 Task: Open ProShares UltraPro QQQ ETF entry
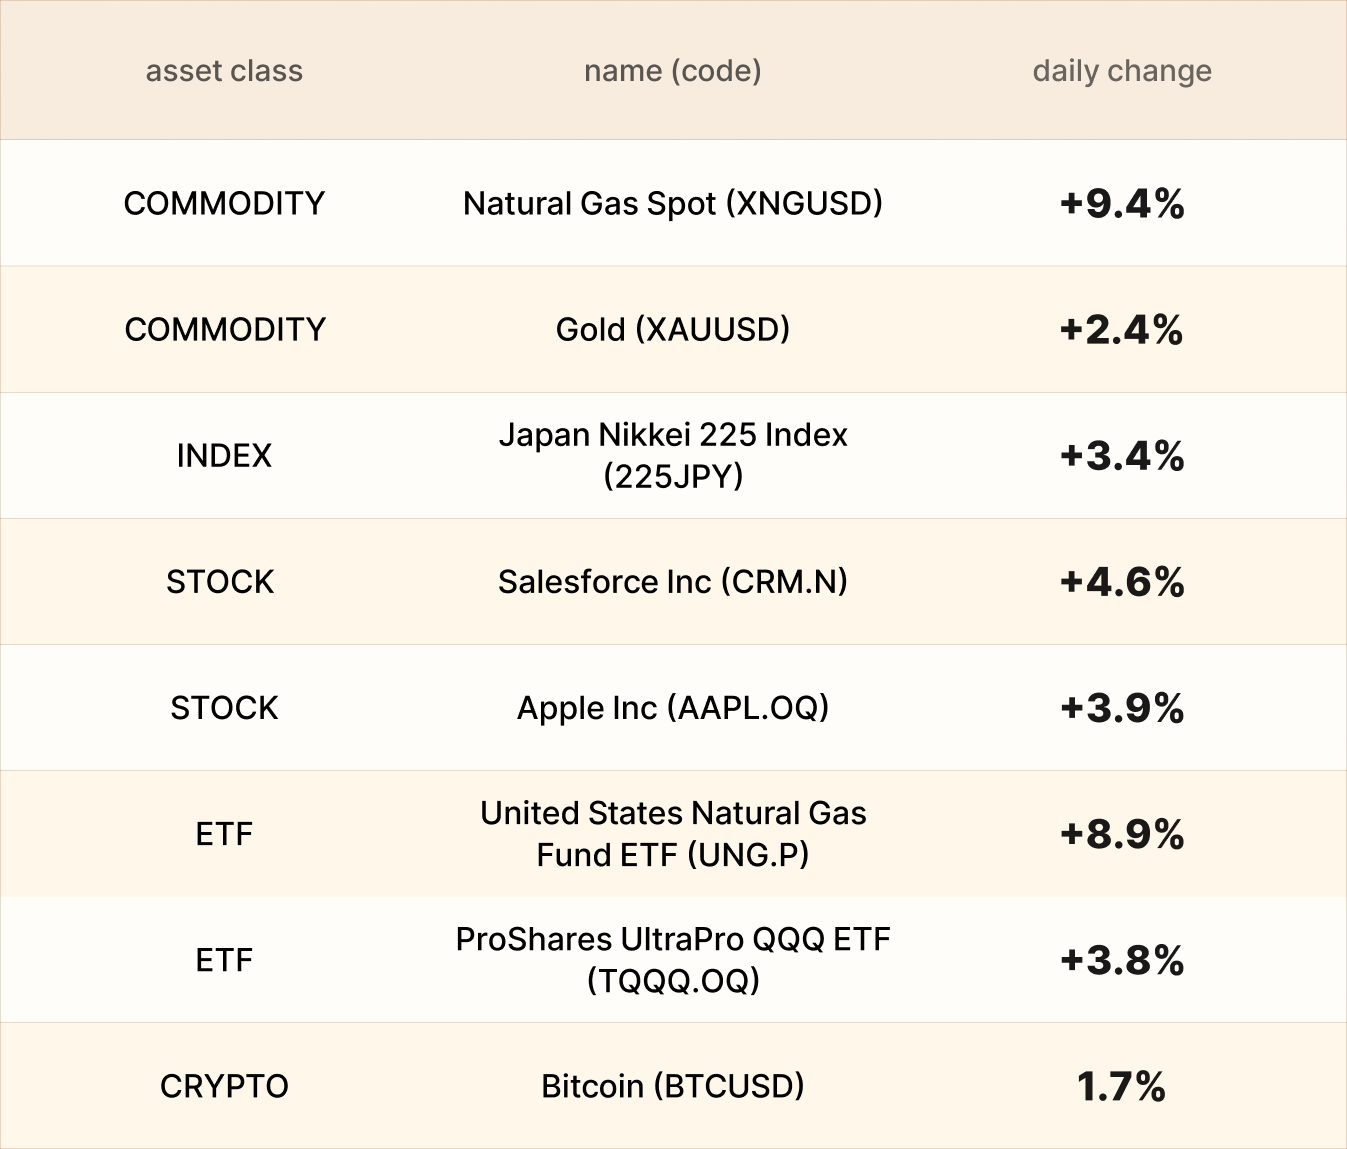point(672,959)
